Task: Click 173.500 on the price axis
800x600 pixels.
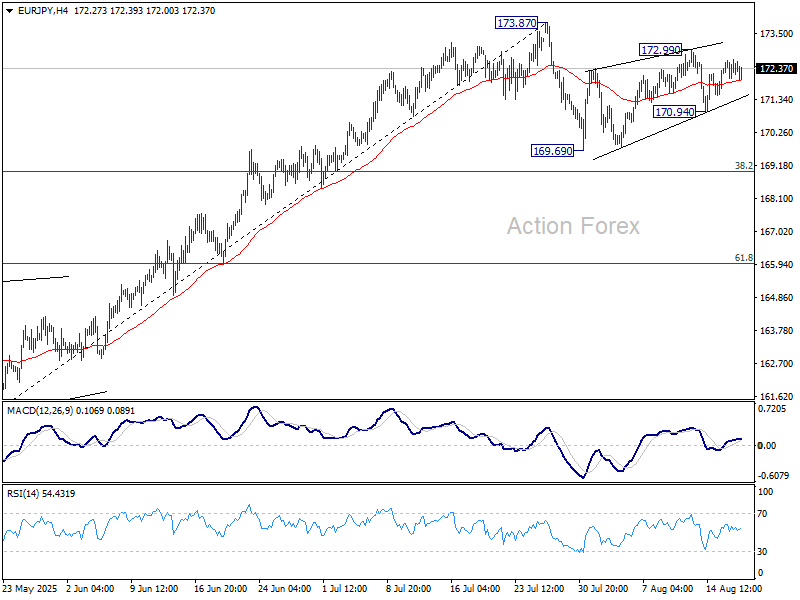Action: click(776, 35)
